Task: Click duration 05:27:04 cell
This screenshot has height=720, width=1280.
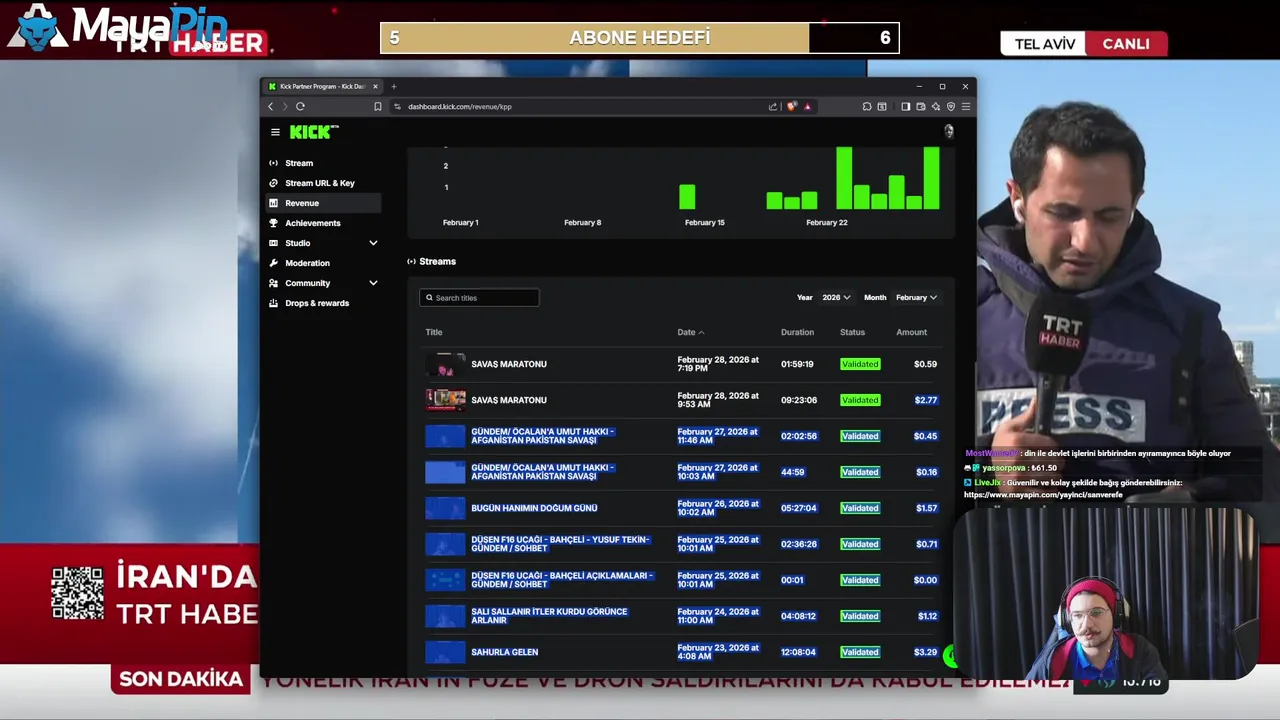Action: tap(798, 508)
